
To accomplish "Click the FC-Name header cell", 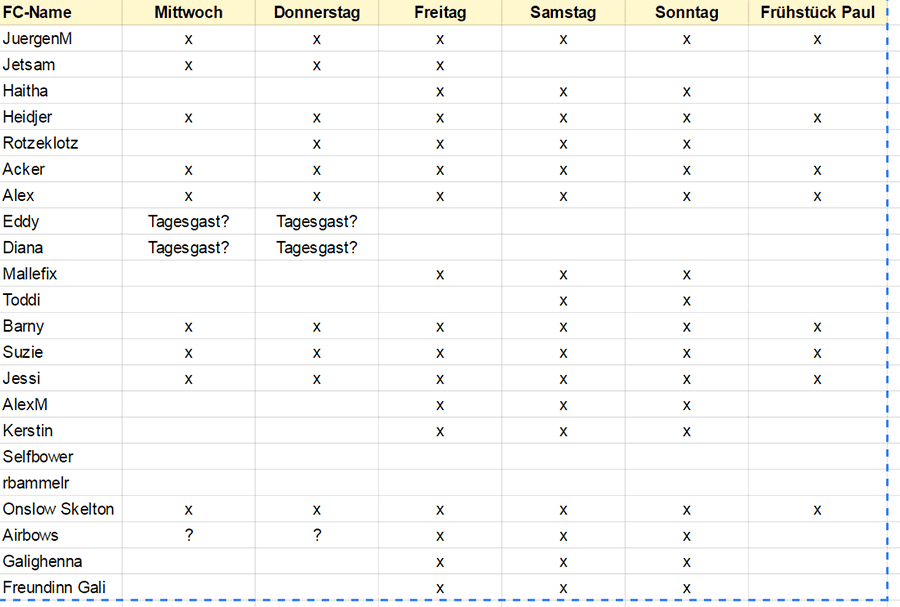I will tap(37, 12).
